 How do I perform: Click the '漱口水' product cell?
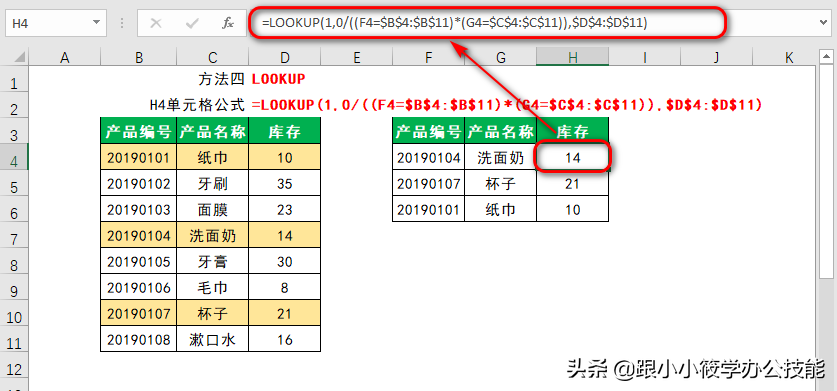[x=212, y=339]
